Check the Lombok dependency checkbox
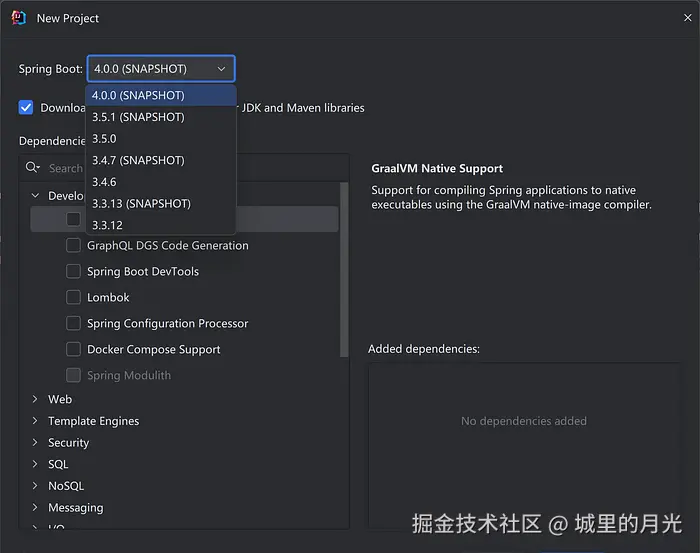The height and width of the screenshot is (553, 700). tap(73, 297)
